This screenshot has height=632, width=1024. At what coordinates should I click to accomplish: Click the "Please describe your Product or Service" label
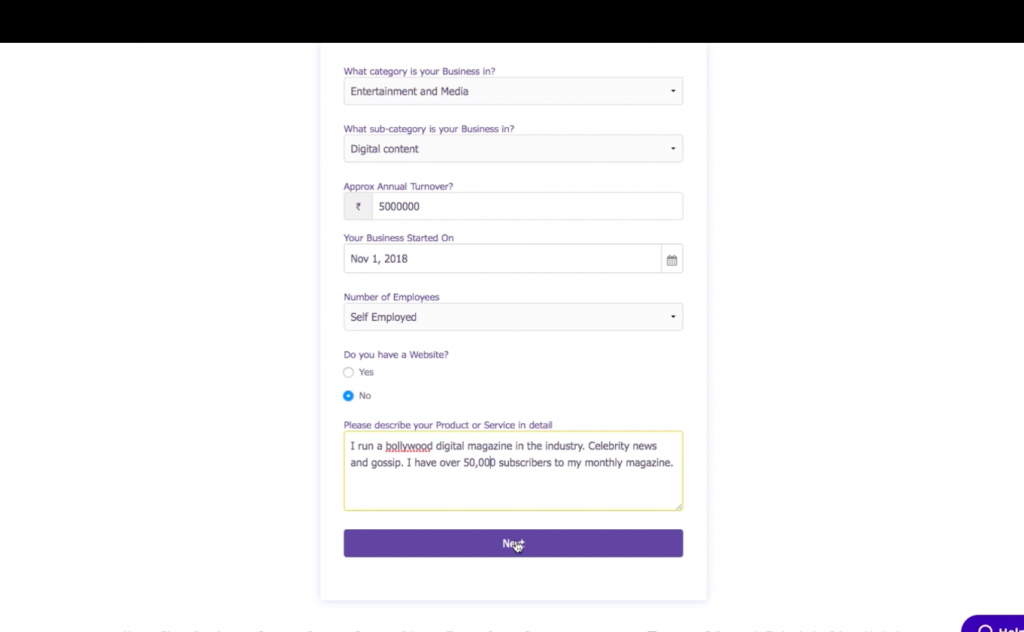[448, 425]
